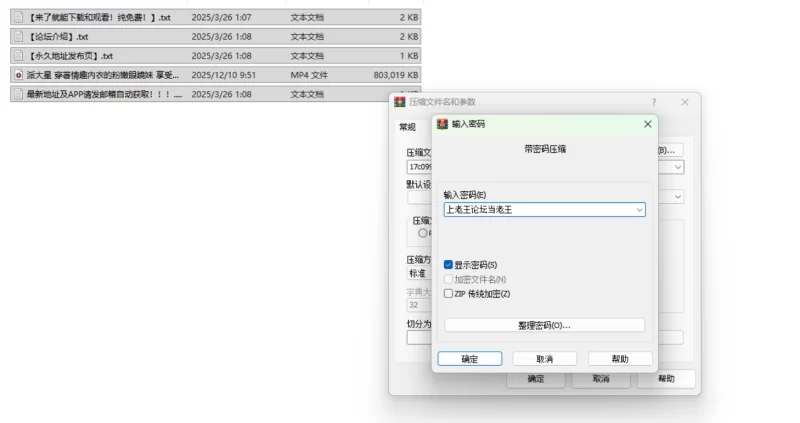The height and width of the screenshot is (423, 800).
Task: Select the radio button under 压缩 in back dialog
Action: [422, 233]
